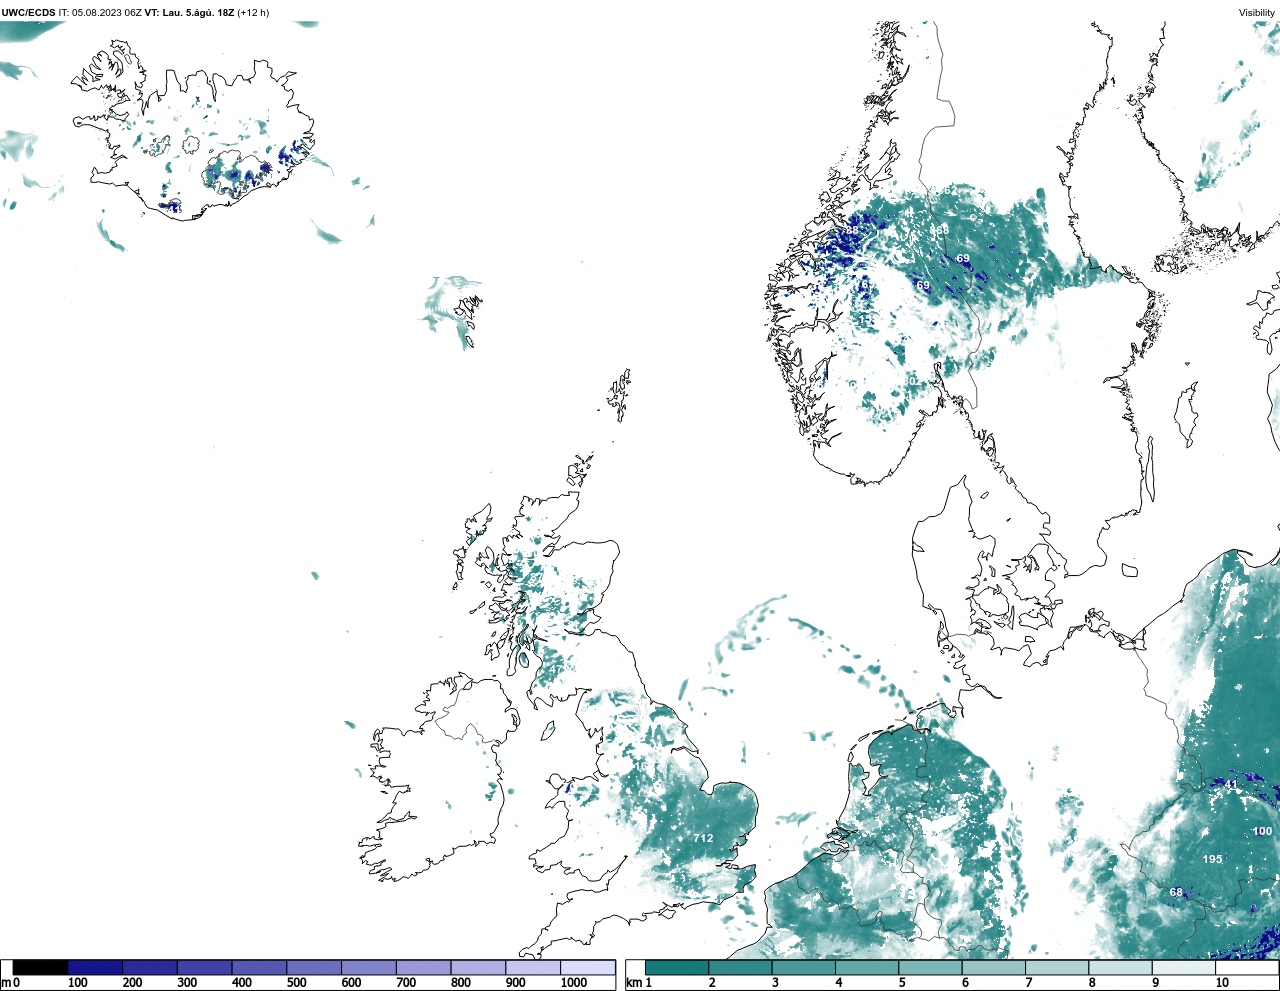The height and width of the screenshot is (991, 1280).
Task: Click the 9–10 km near-white legend swatch
Action: (x=1184, y=967)
